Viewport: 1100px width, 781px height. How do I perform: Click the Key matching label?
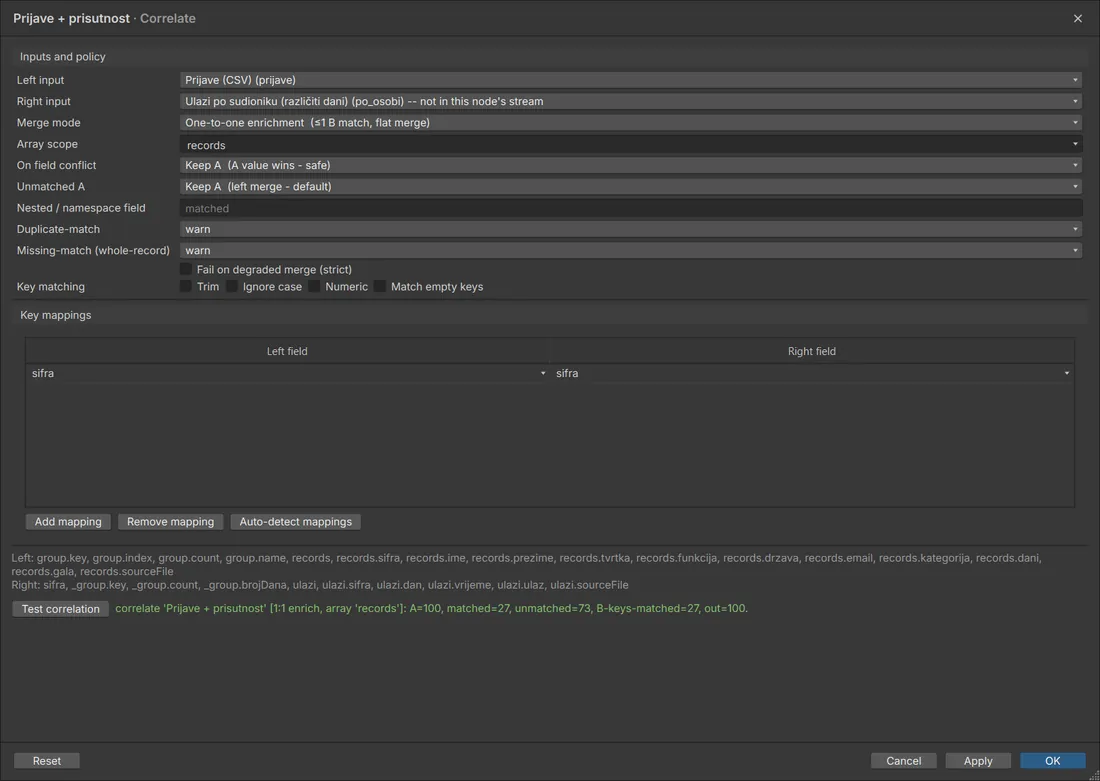tap(51, 287)
